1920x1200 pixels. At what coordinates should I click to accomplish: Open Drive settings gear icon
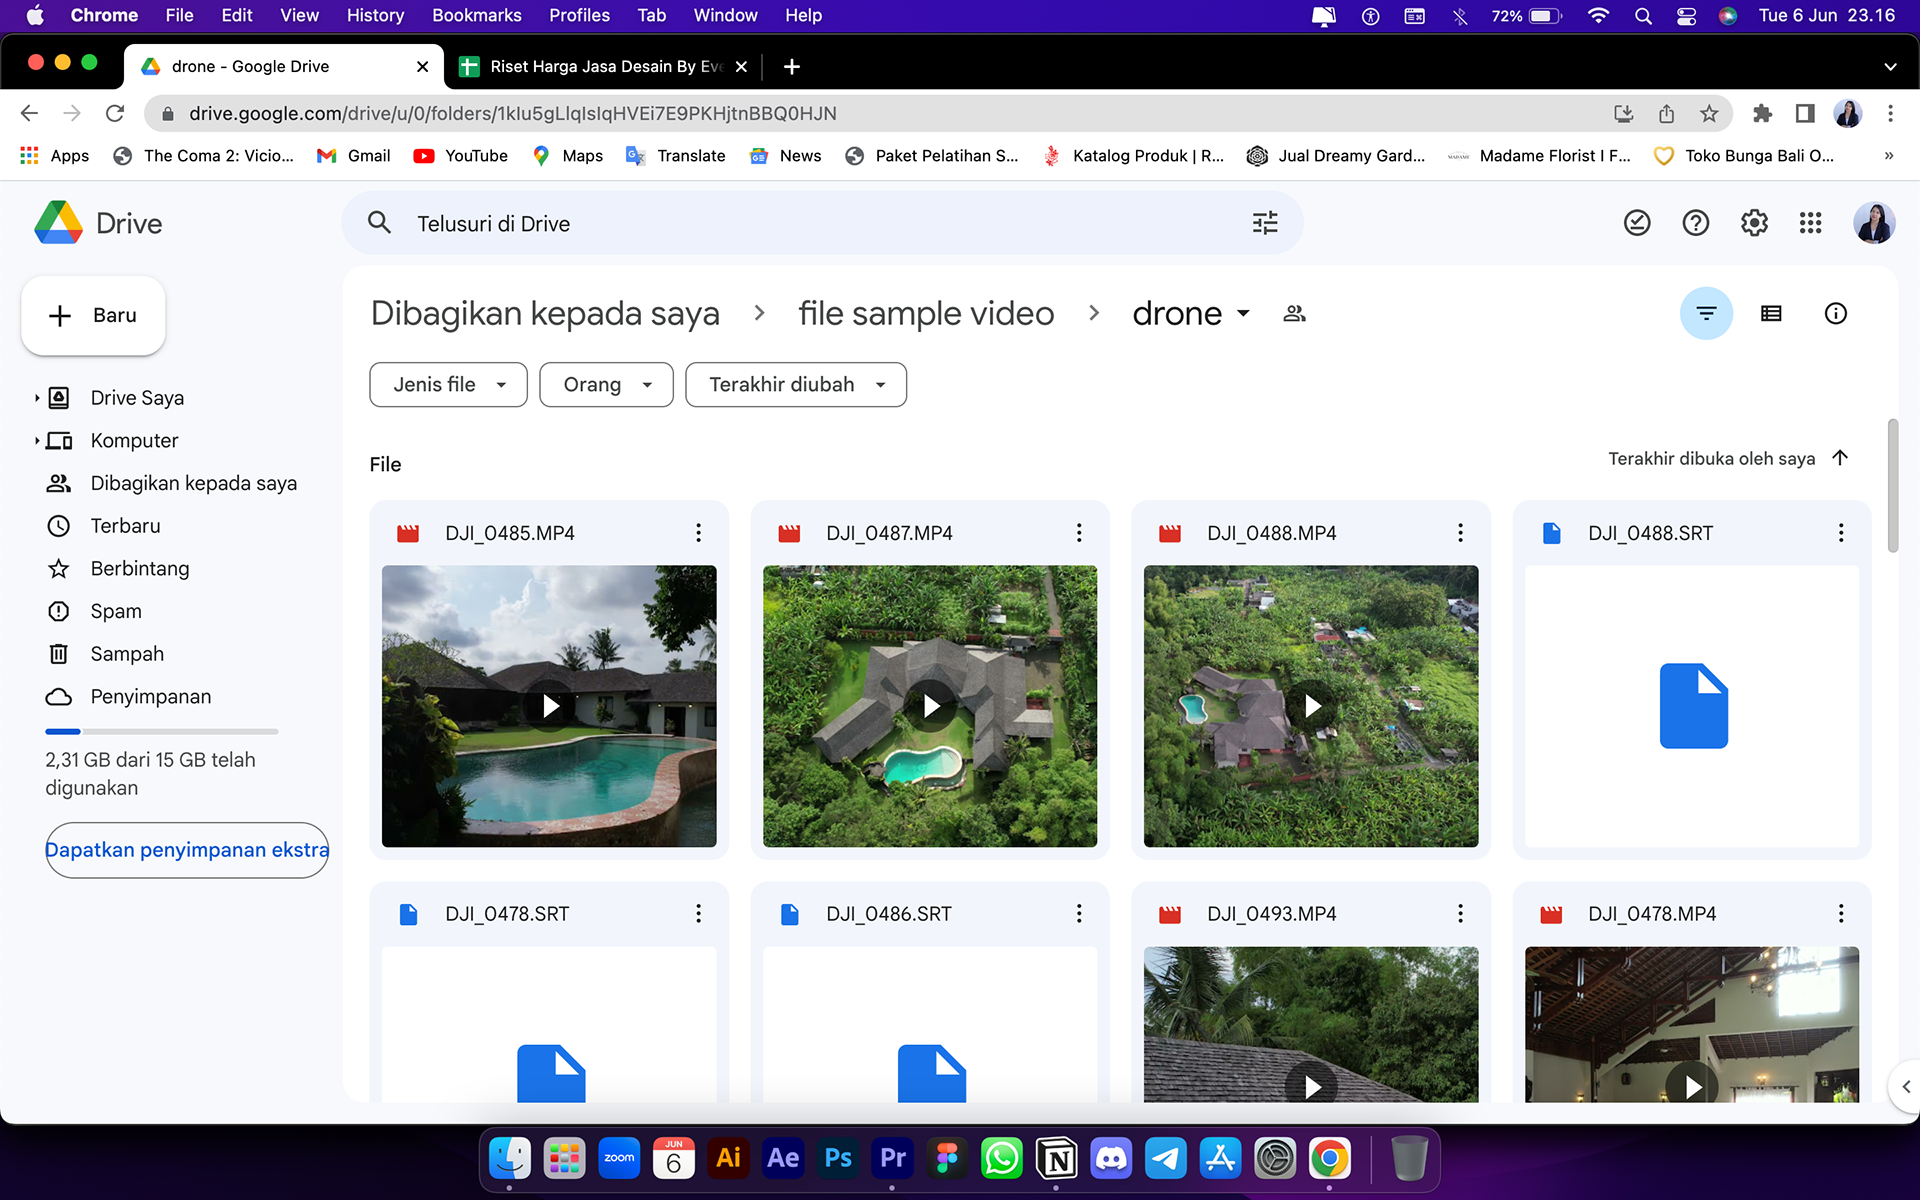(1754, 223)
